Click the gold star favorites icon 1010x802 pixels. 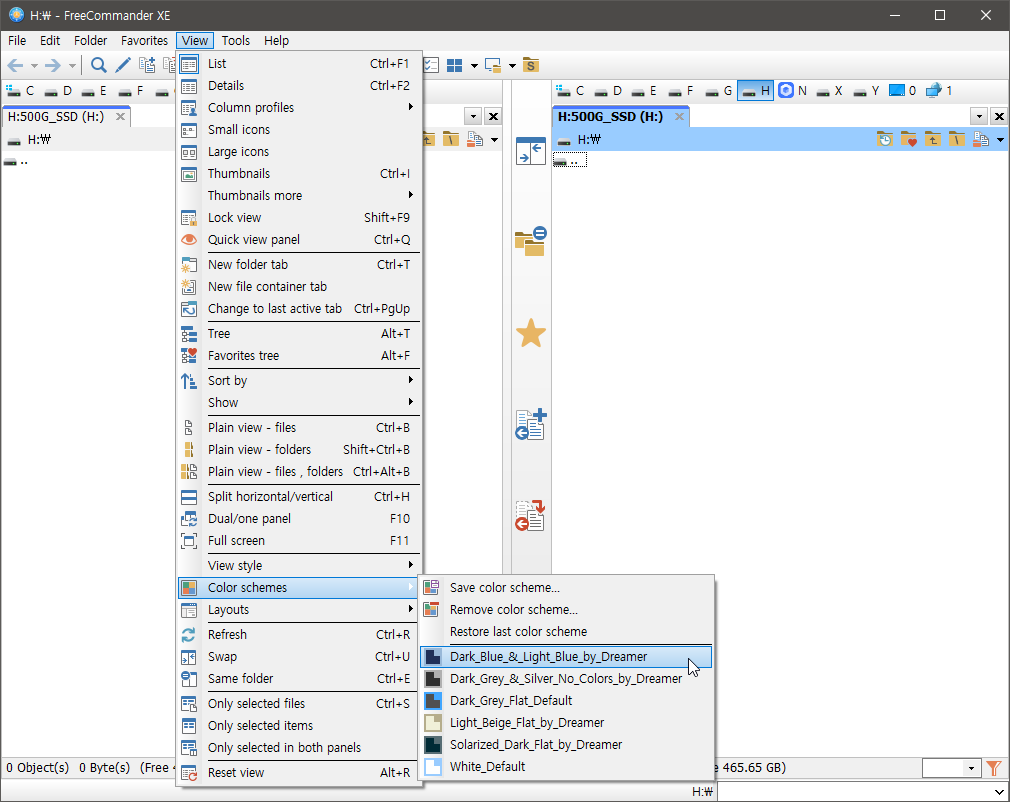click(x=531, y=333)
